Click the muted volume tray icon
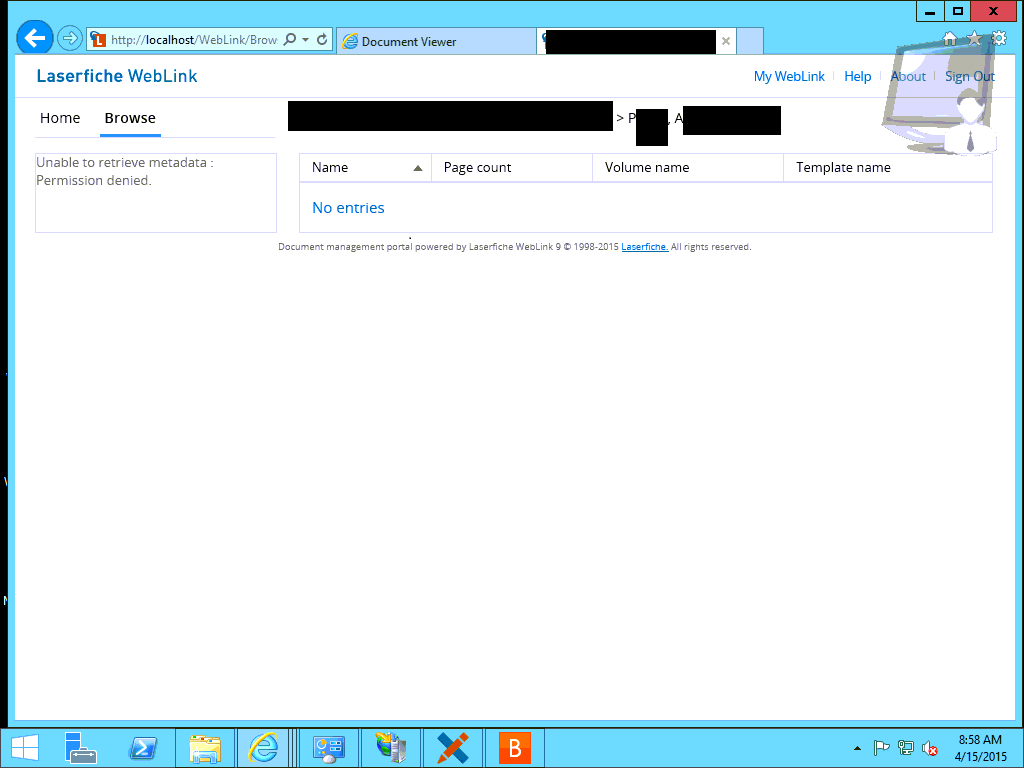 tap(929, 748)
